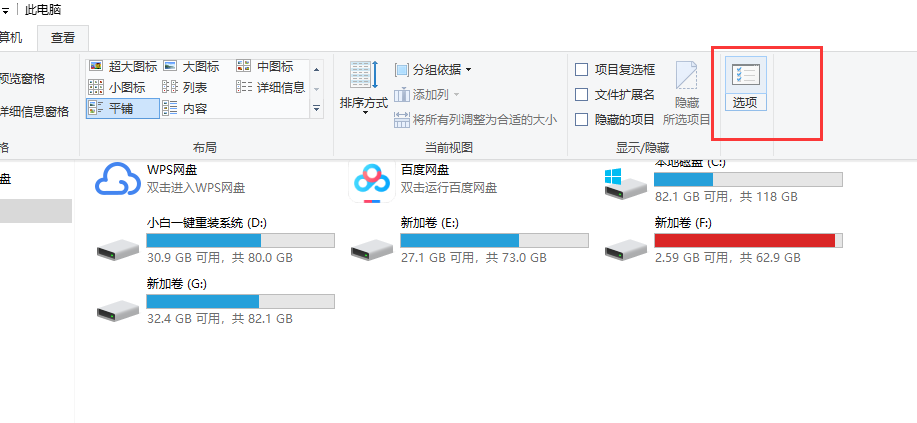917x423 pixels.
Task: Enable the 项目复选框 checkbox
Action: pos(582,70)
